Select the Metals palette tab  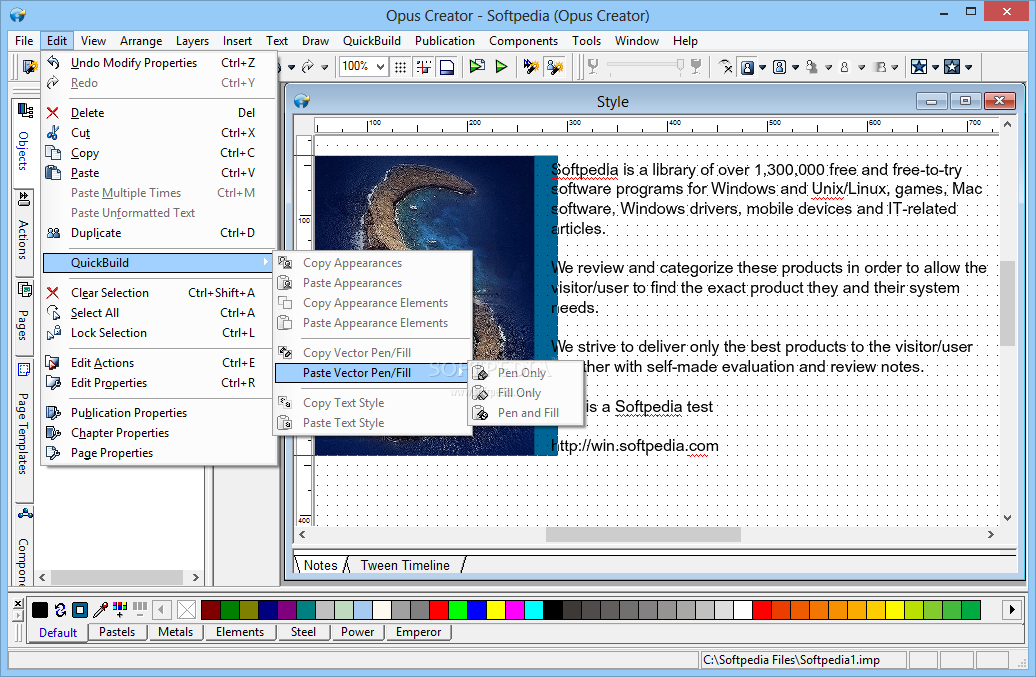(x=175, y=632)
